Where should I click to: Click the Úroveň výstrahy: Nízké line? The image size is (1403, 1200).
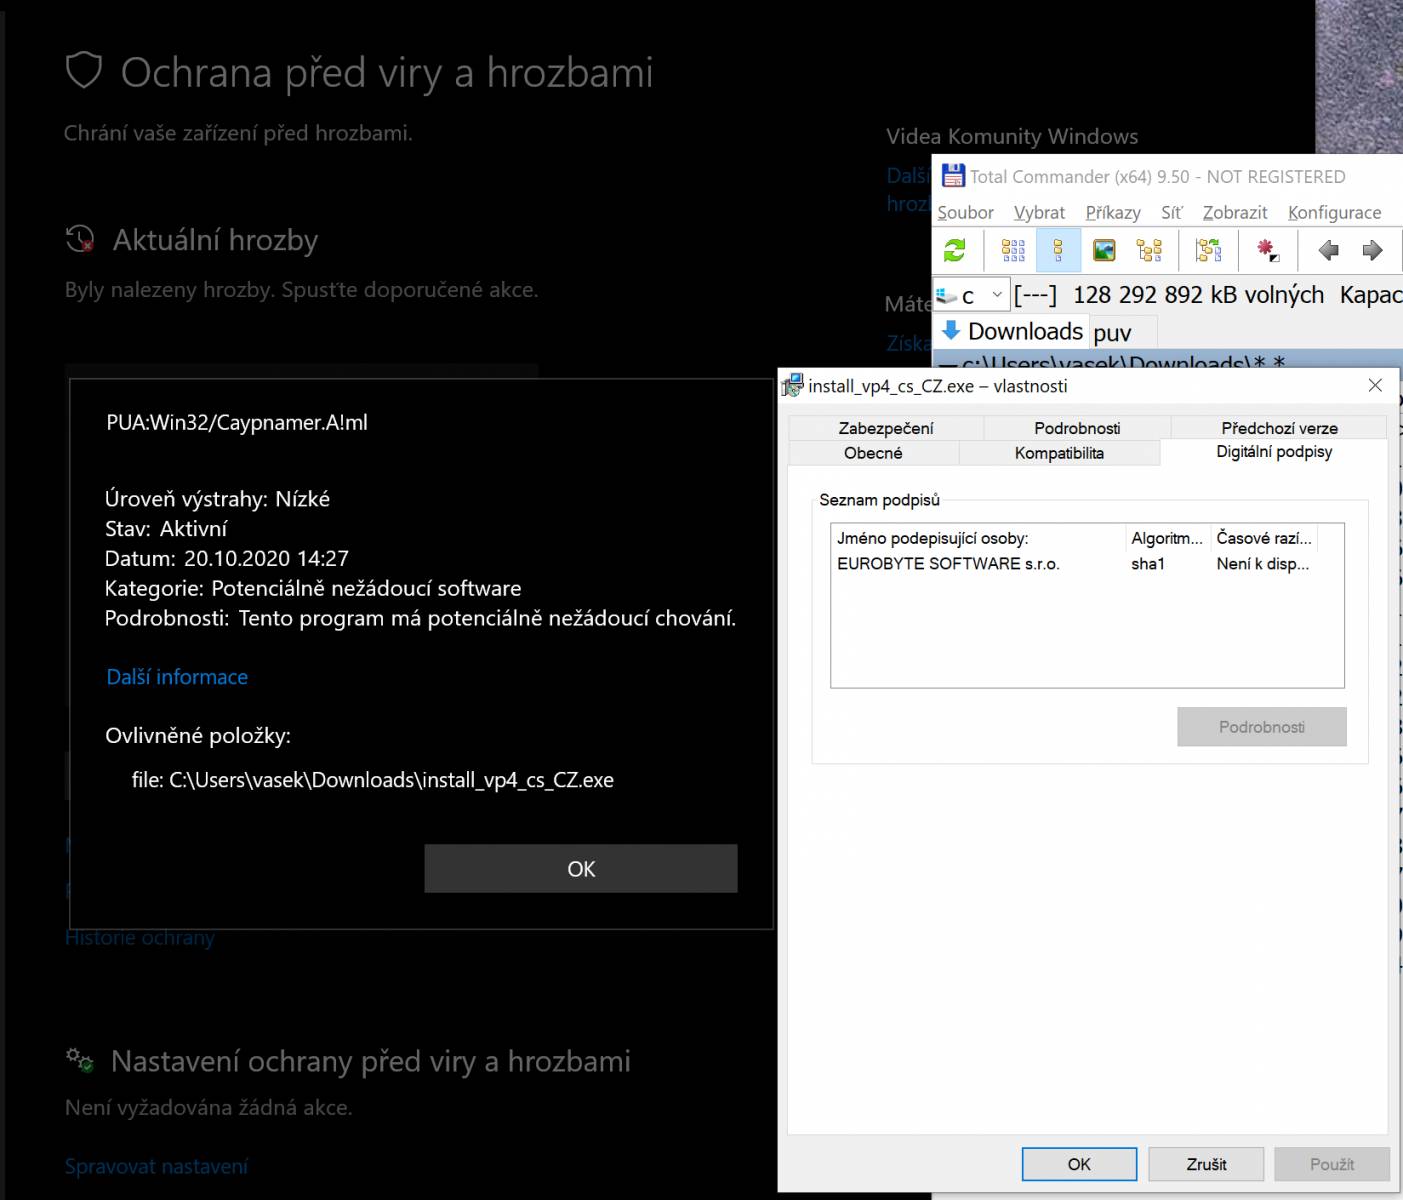(x=217, y=499)
